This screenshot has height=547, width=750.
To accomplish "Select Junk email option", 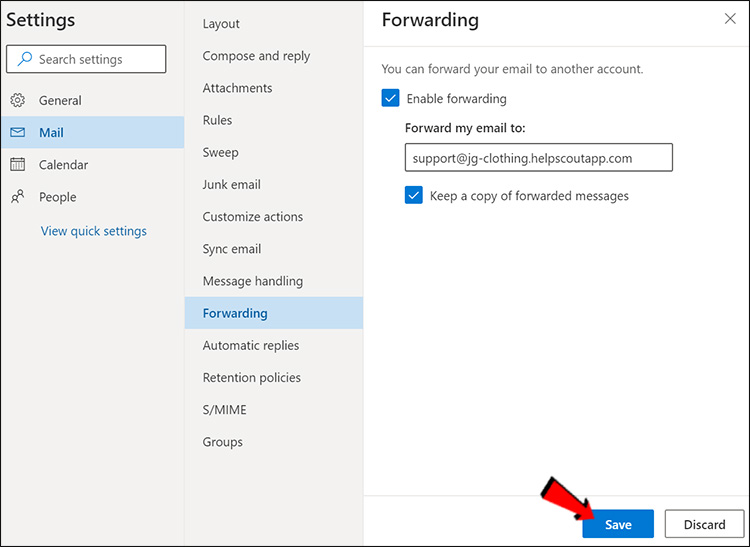I will point(231,184).
